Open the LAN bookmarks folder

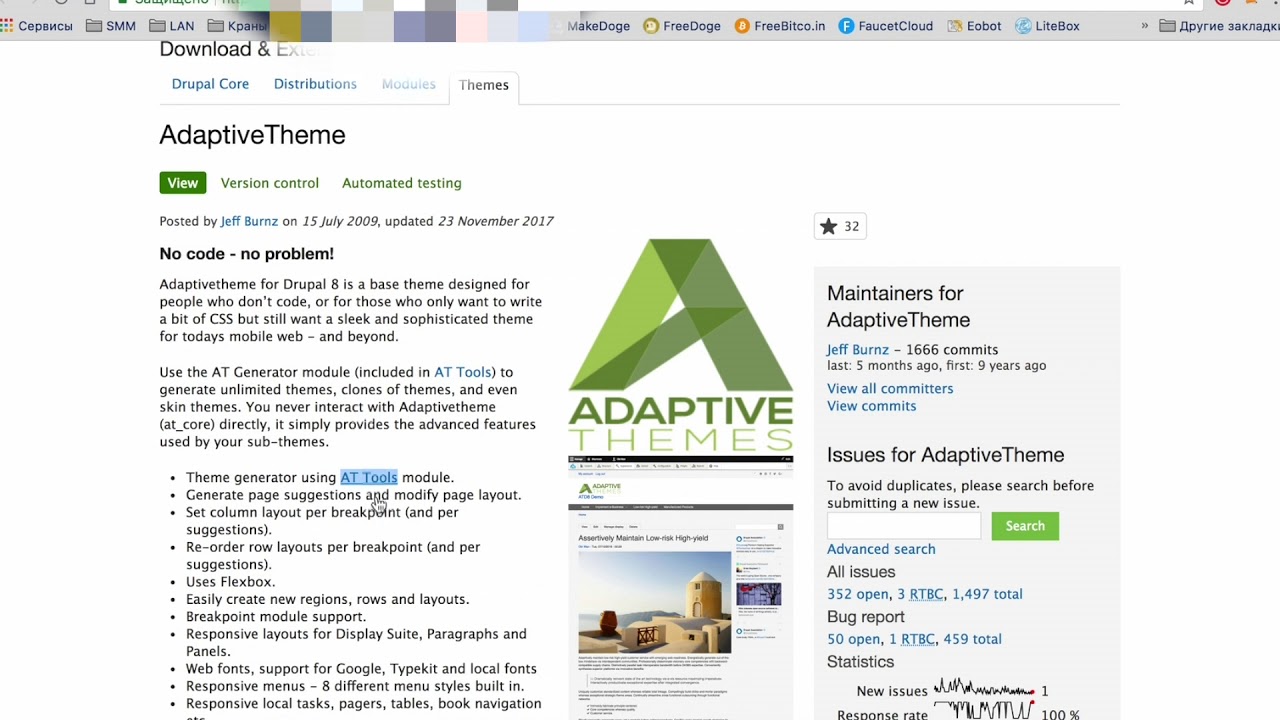click(171, 26)
